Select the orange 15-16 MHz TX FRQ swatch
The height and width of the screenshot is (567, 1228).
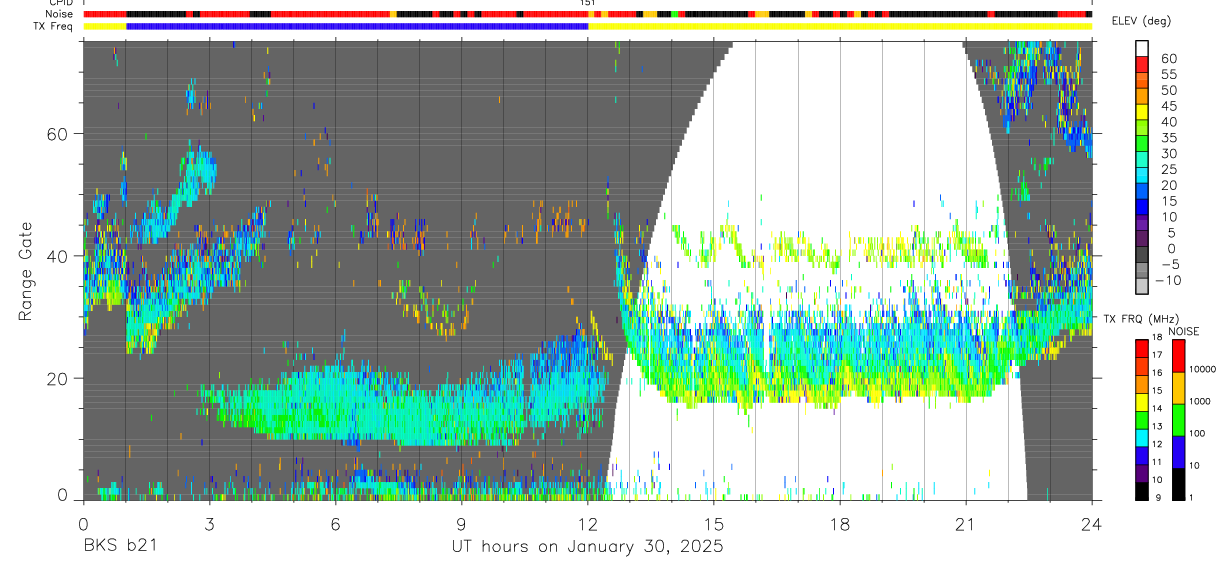click(x=1141, y=384)
